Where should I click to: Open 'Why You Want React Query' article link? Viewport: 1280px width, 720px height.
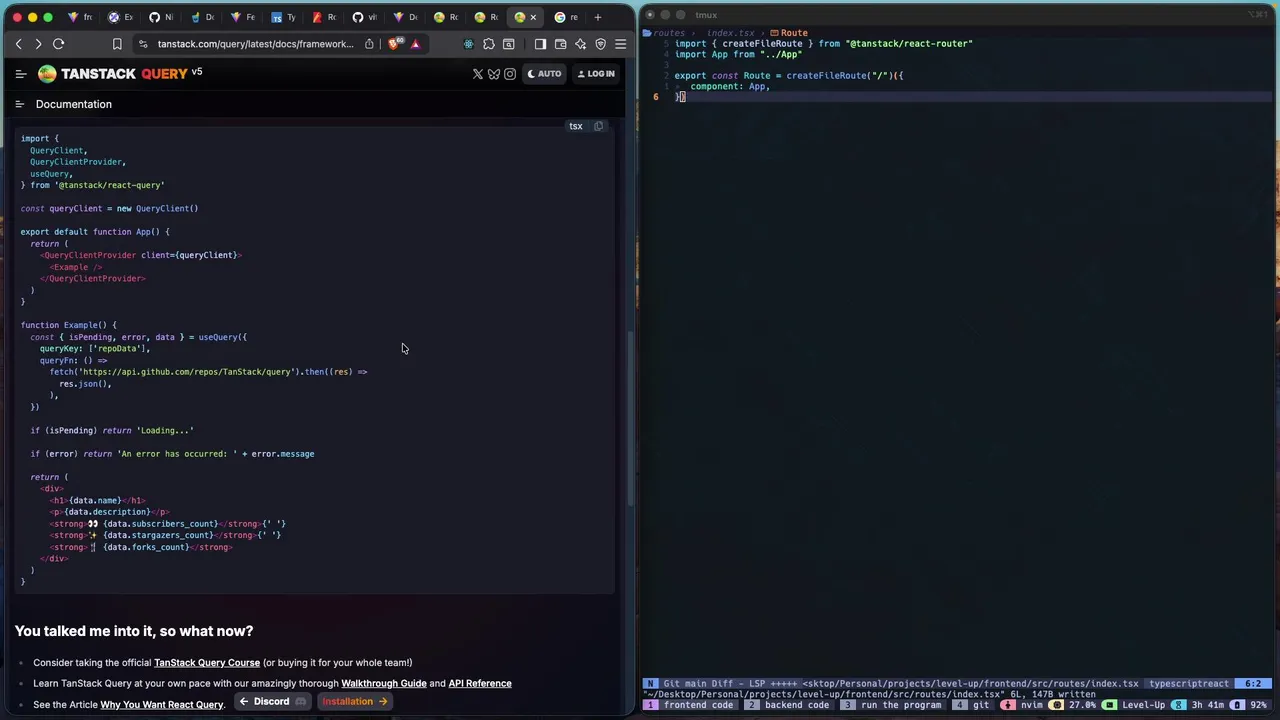pyautogui.click(x=162, y=704)
